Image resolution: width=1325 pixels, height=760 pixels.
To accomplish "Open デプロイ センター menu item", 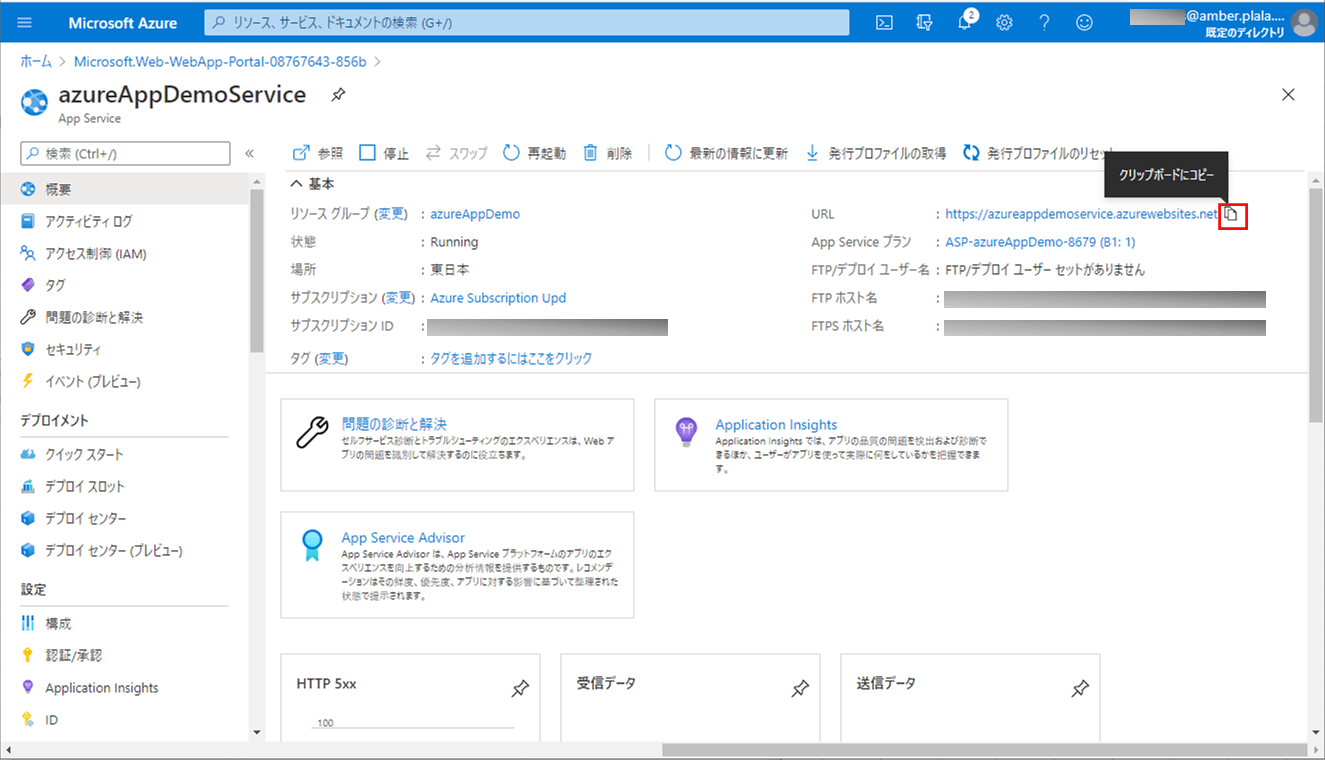I will [x=86, y=518].
